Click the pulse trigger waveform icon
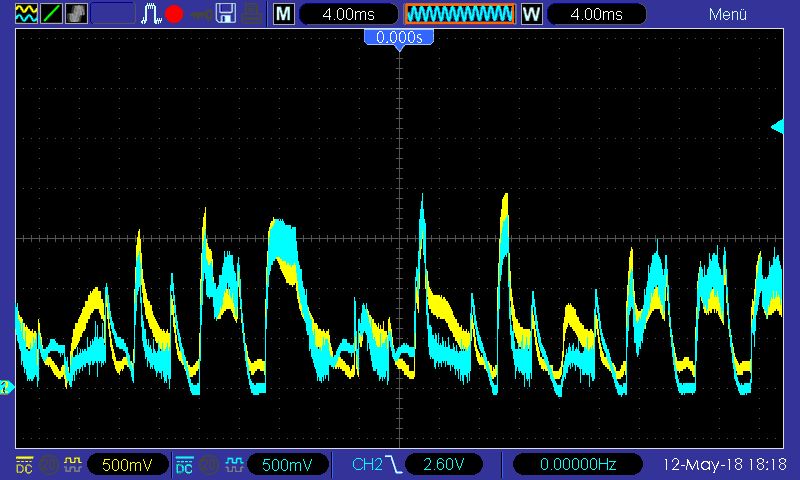Image resolution: width=800 pixels, height=480 pixels. click(x=151, y=14)
